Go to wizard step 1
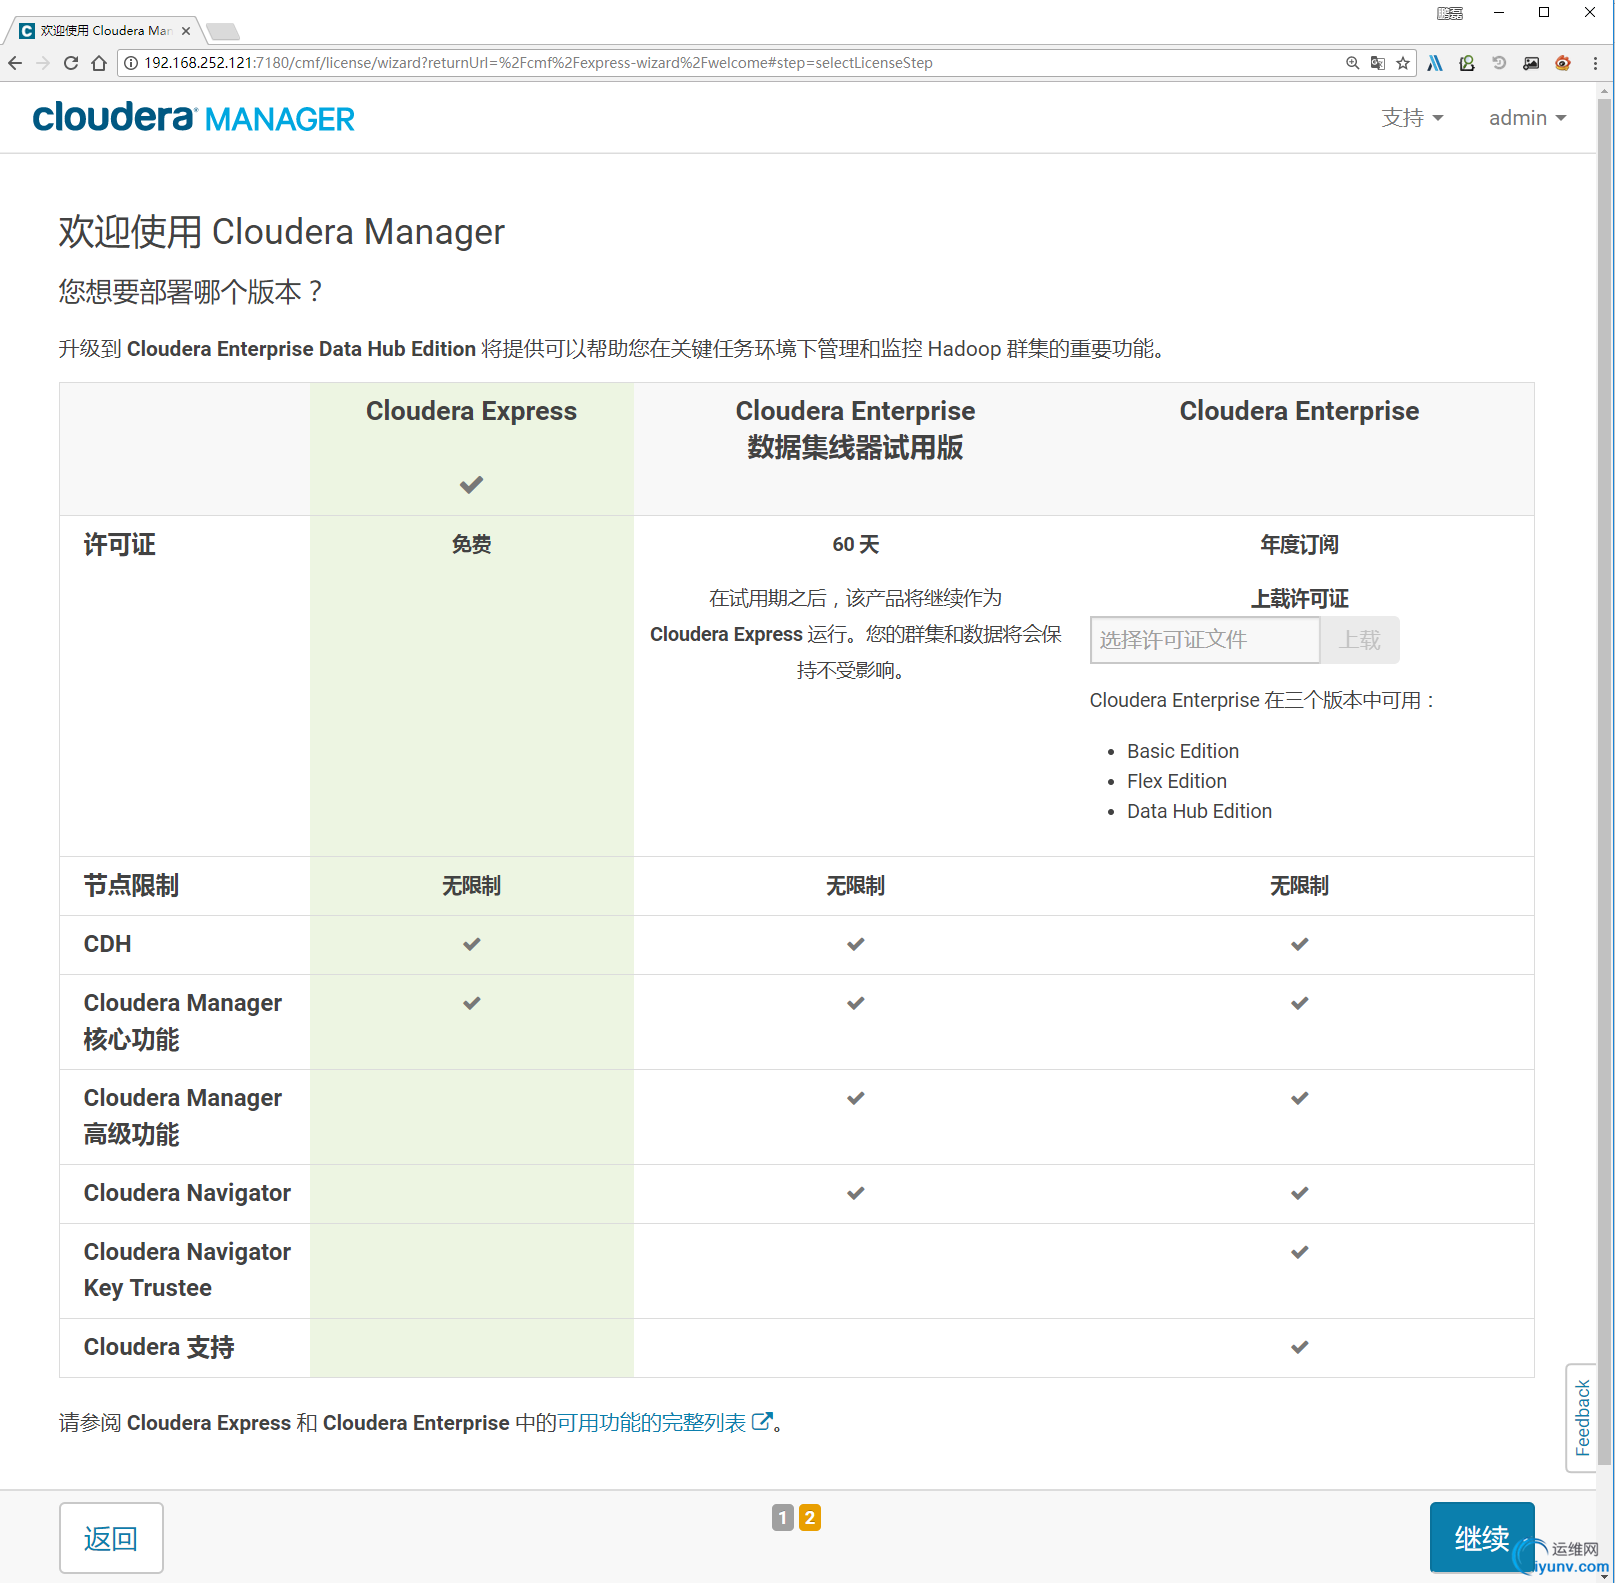This screenshot has height=1583, width=1615. coord(783,1518)
